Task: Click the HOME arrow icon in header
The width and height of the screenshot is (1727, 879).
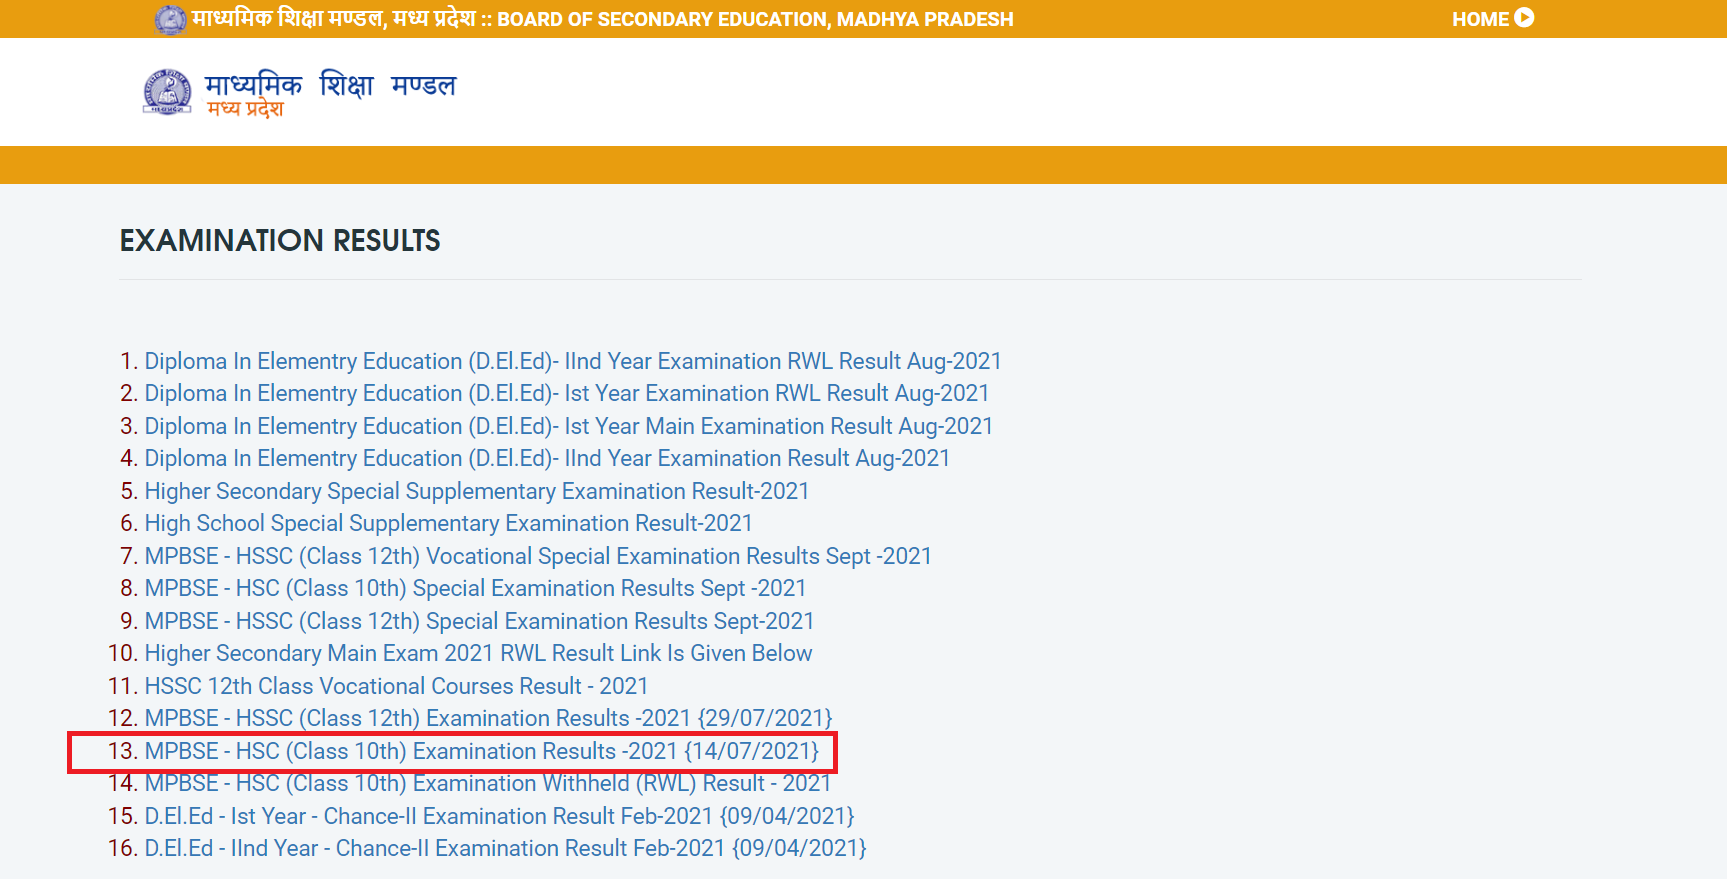Action: pos(1524,18)
